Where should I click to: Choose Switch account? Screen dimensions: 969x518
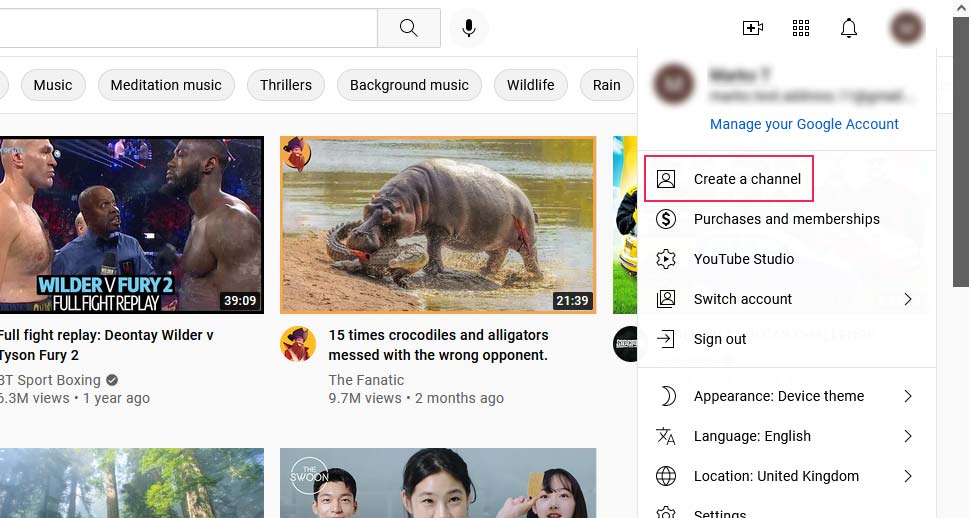[x=787, y=299]
